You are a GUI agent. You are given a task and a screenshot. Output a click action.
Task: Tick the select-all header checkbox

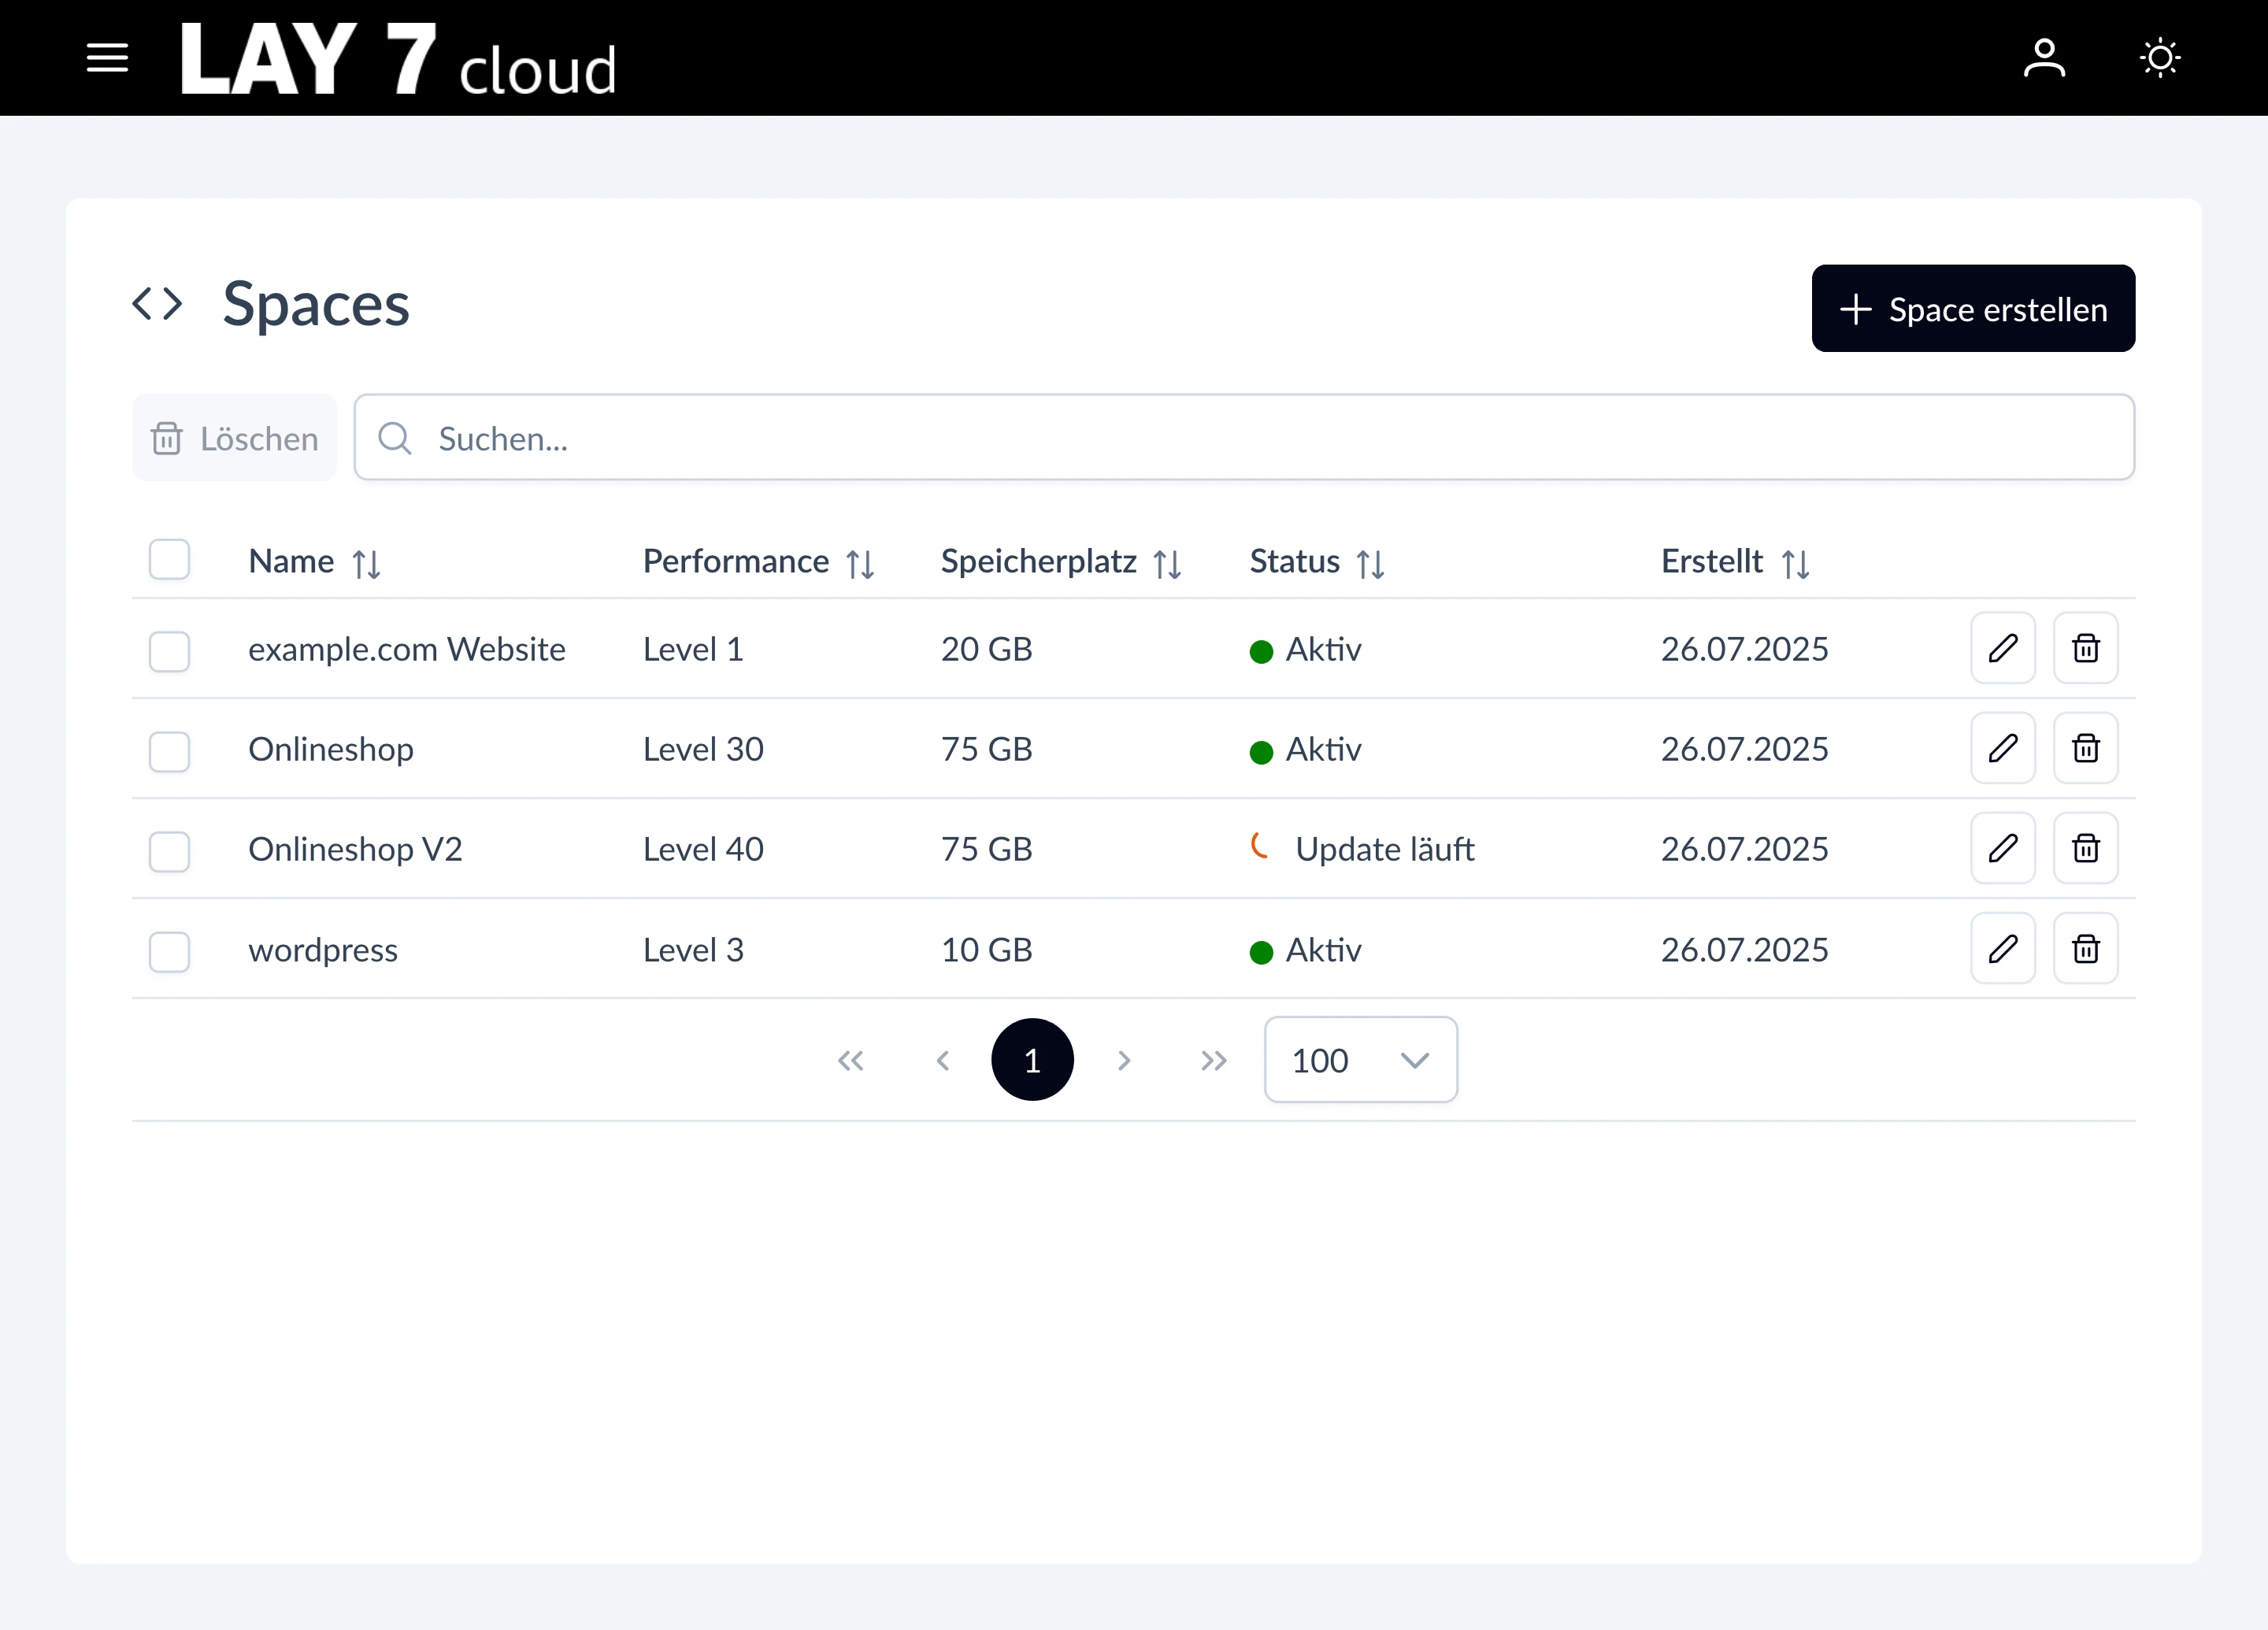click(x=169, y=560)
